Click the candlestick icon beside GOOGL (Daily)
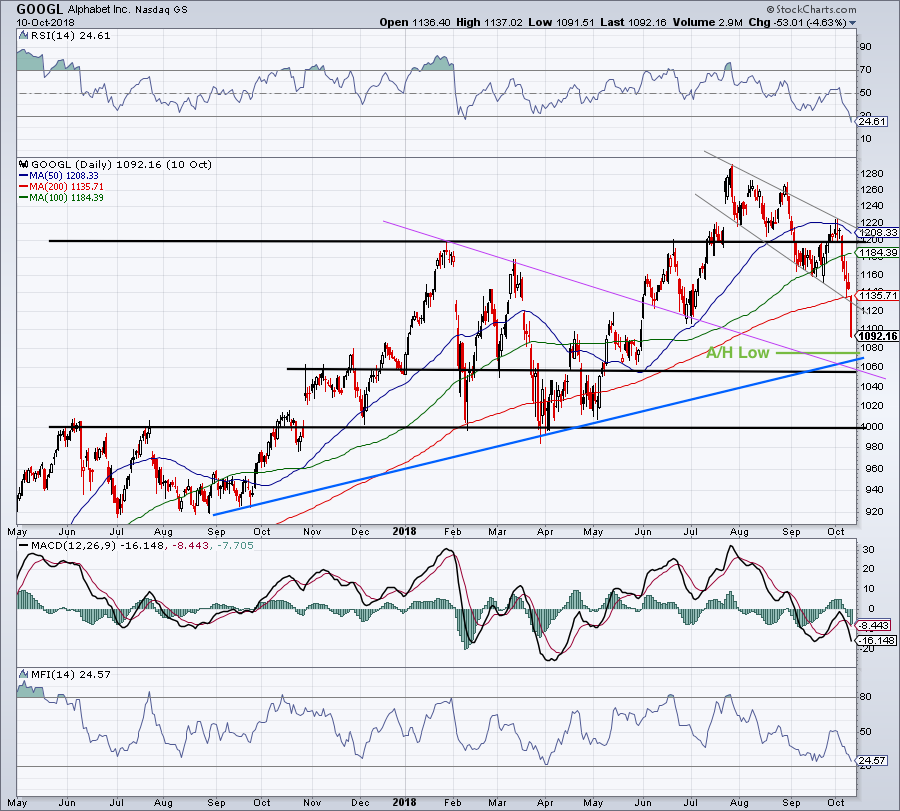Viewport: 900px width, 811px height. tap(24, 165)
